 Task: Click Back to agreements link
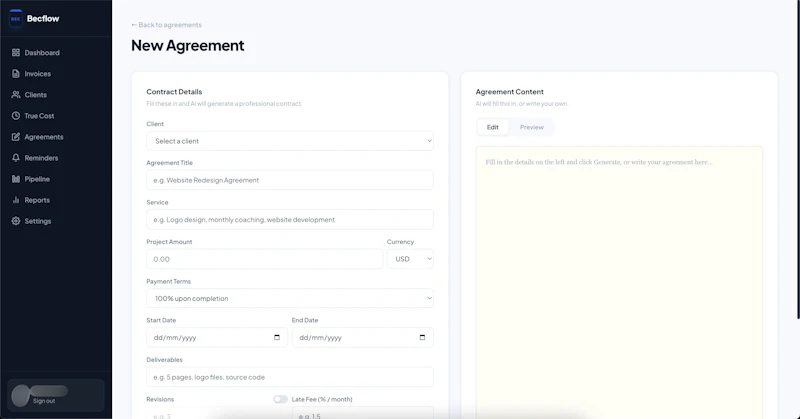(x=166, y=24)
